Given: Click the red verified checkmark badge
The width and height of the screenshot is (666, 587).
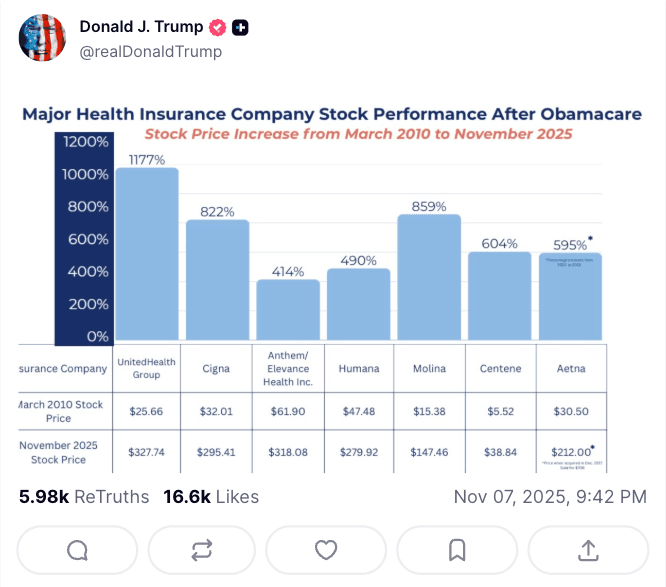Looking at the screenshot, I should [x=217, y=27].
